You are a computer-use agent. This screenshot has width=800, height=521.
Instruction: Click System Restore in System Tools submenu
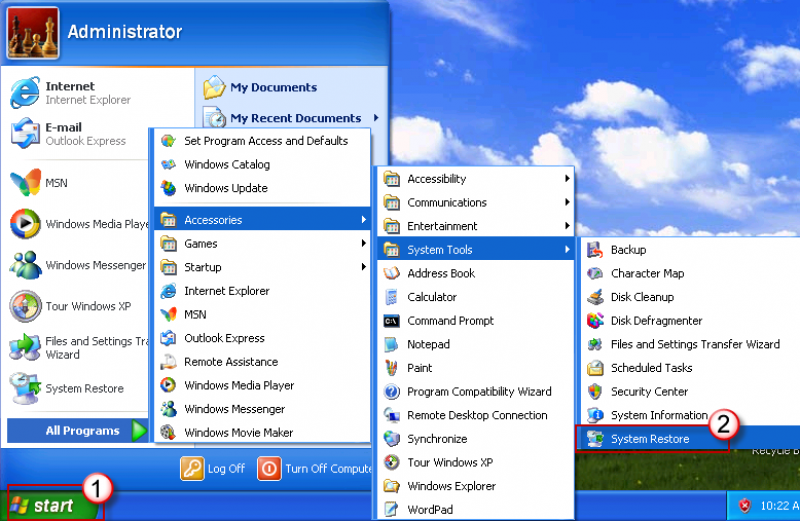tap(687, 439)
